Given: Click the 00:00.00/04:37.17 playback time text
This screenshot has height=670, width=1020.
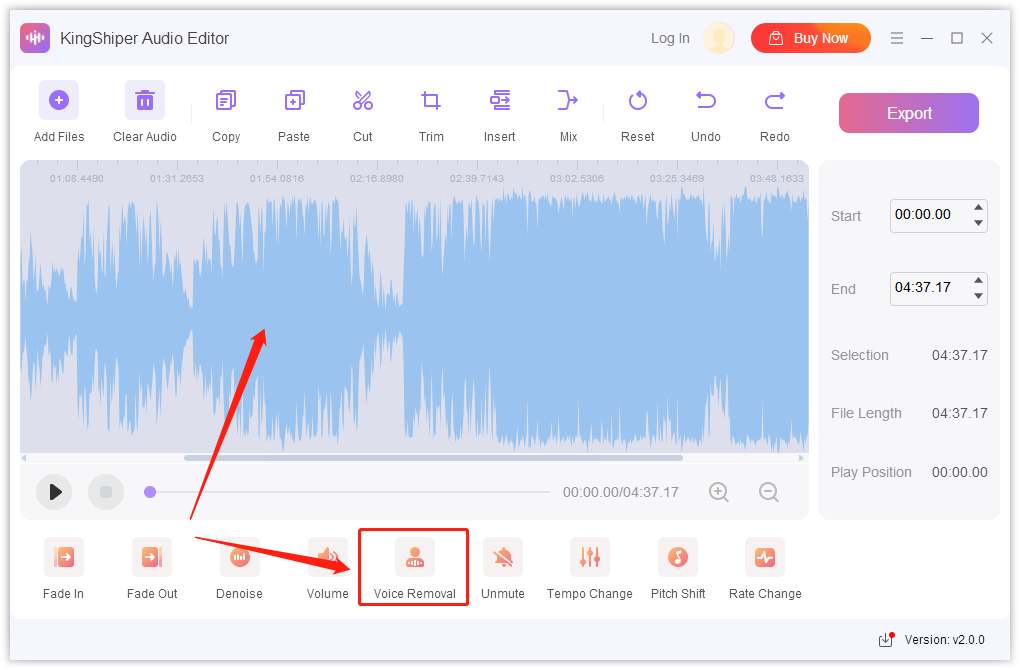Looking at the screenshot, I should 621,492.
